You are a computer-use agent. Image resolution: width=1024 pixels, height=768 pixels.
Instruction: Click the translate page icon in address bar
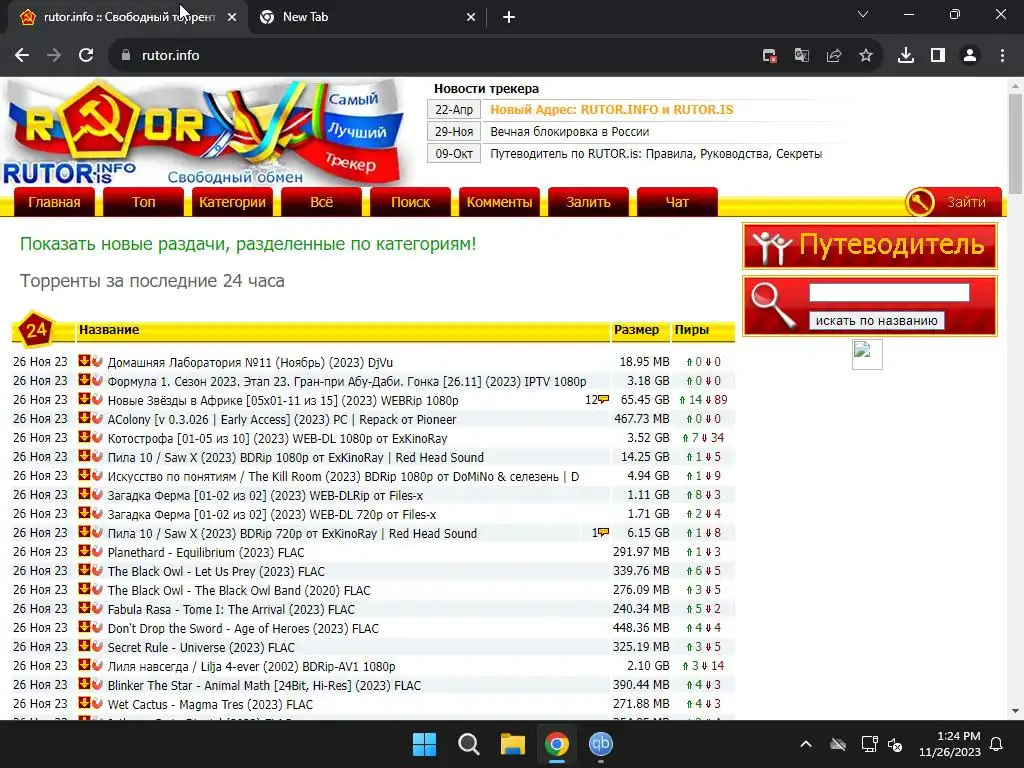[801, 56]
